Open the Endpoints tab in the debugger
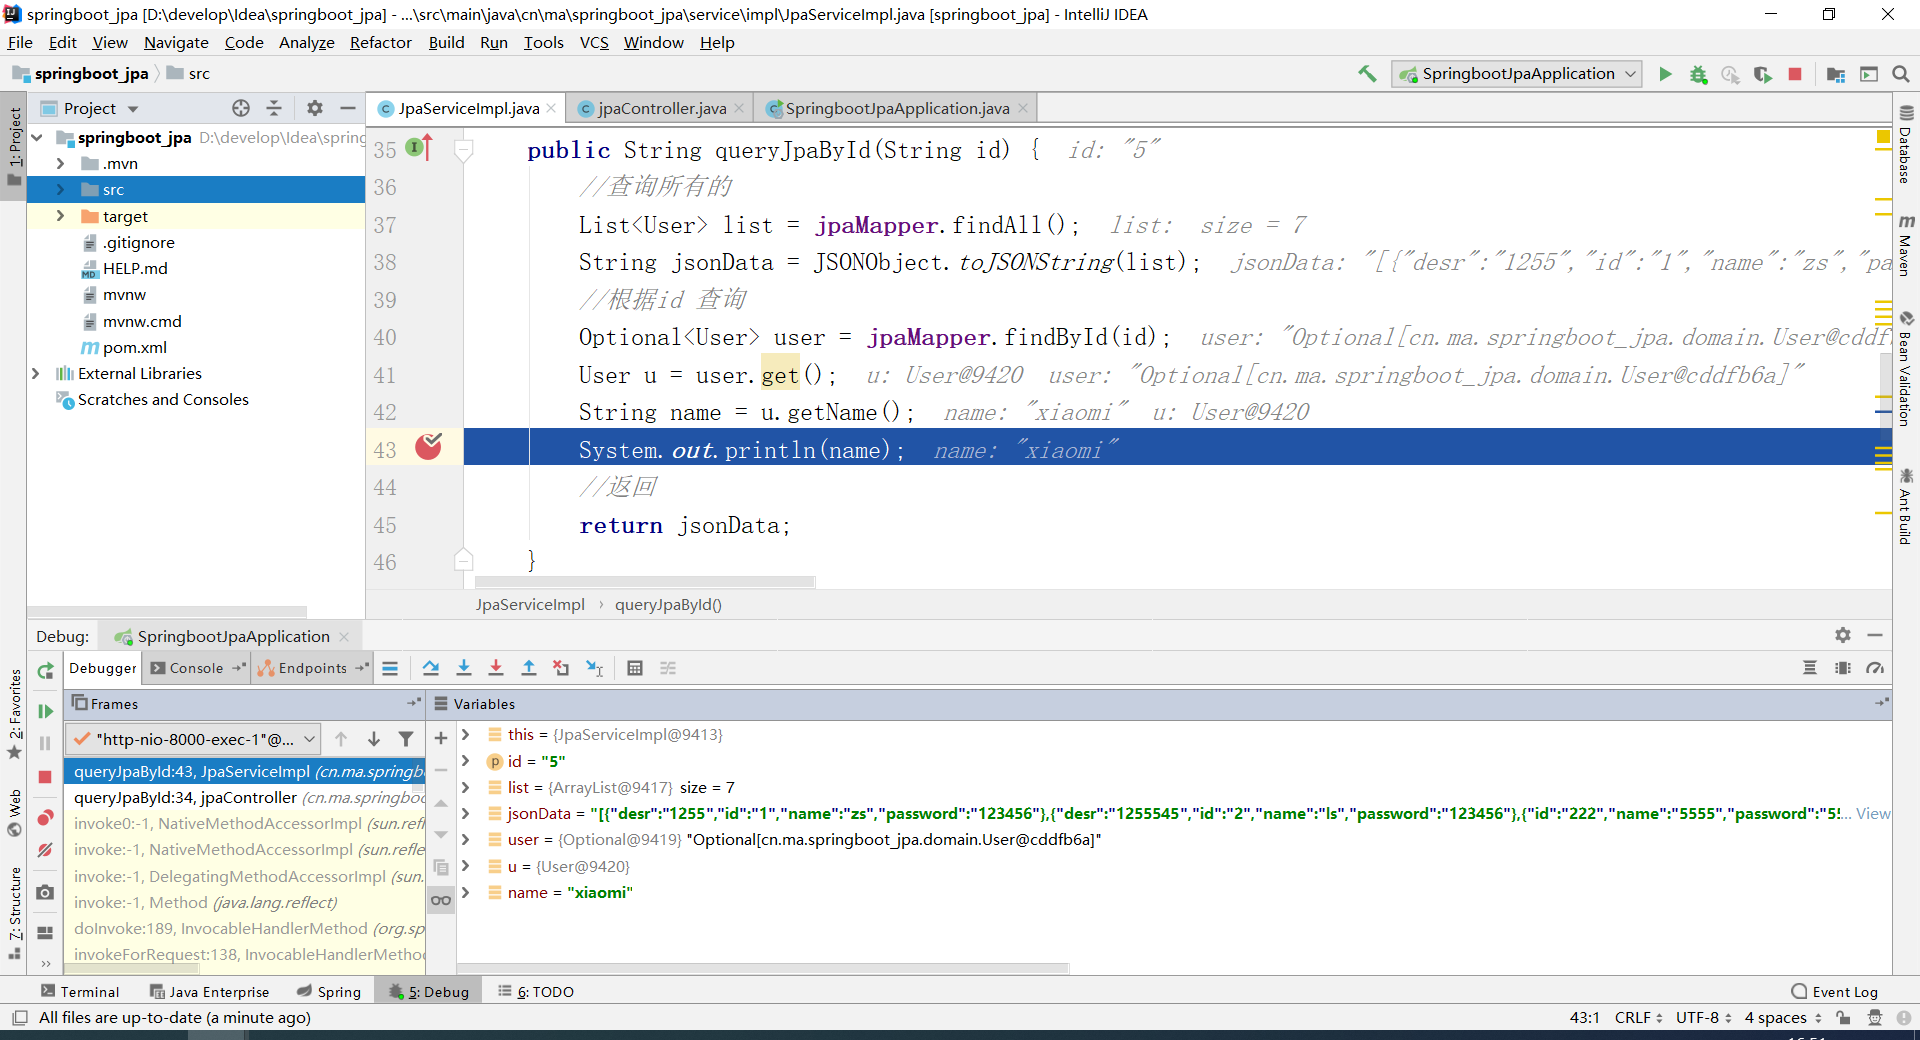Viewport: 1920px width, 1040px height. (312, 668)
